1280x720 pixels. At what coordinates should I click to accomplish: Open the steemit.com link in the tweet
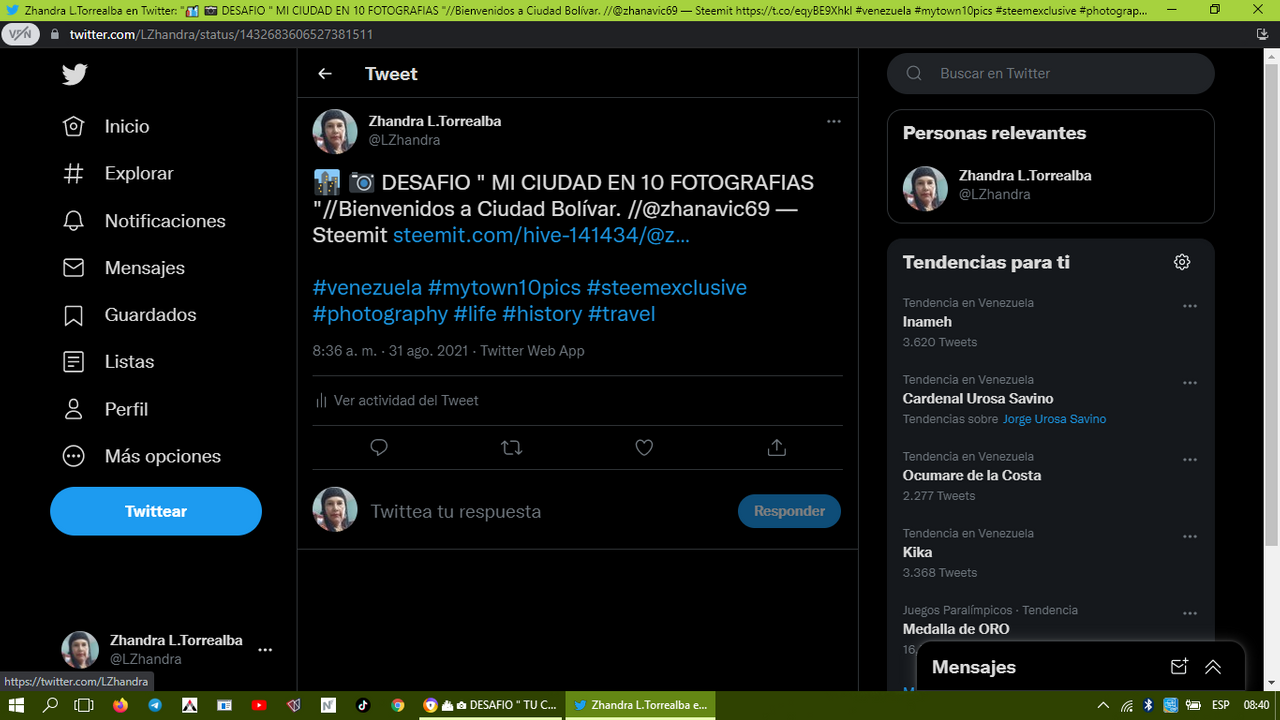[x=541, y=235]
